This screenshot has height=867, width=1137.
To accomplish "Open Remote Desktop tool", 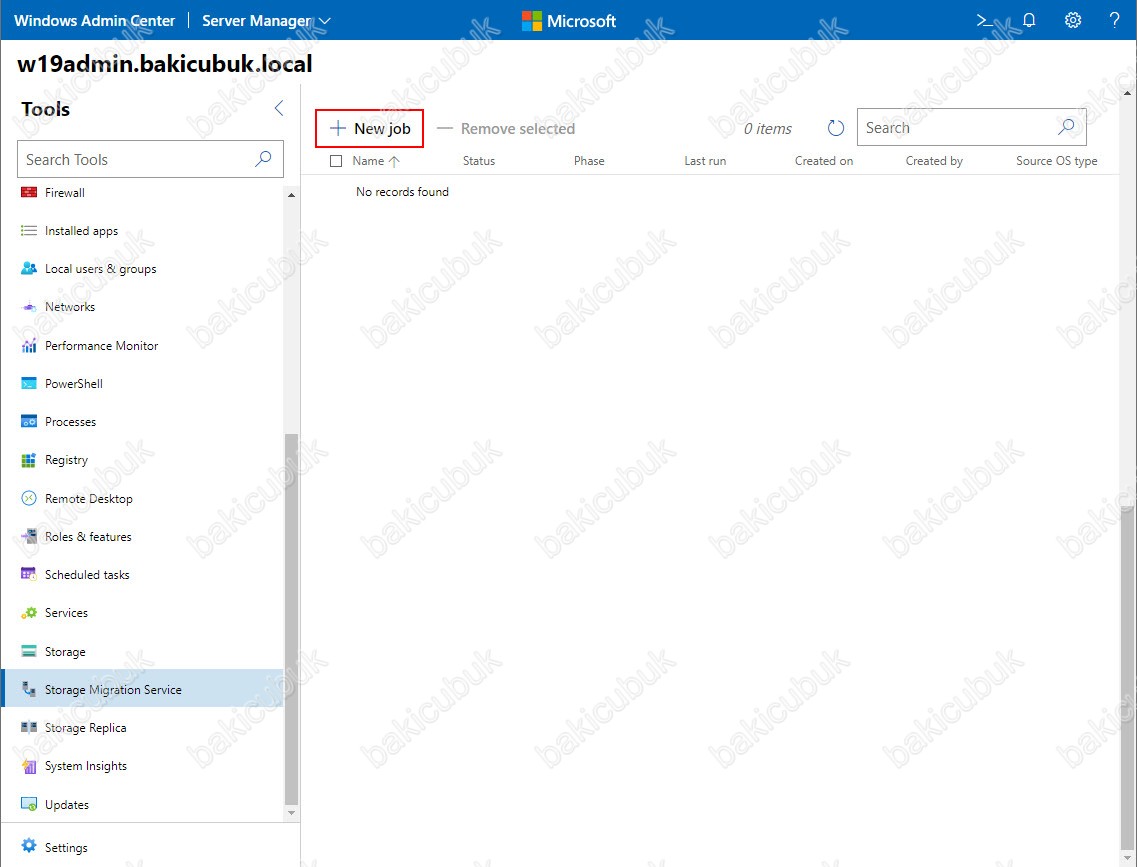I will [88, 499].
